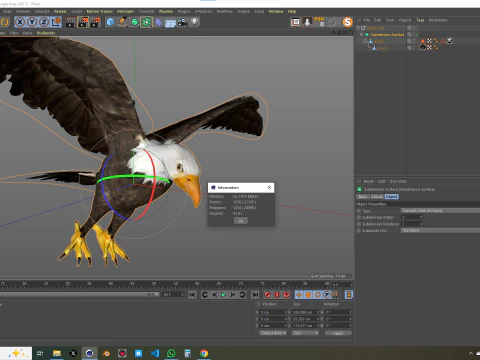Open subdivision Type dropdown
This screenshot has width=480, height=360.
pos(440,211)
